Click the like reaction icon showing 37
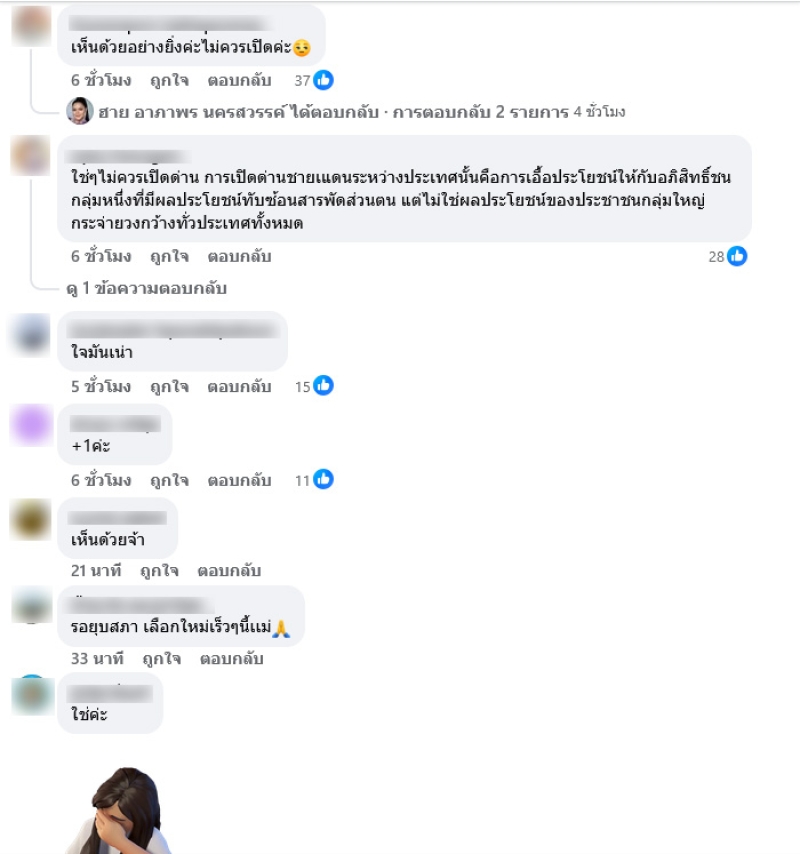 tap(323, 80)
